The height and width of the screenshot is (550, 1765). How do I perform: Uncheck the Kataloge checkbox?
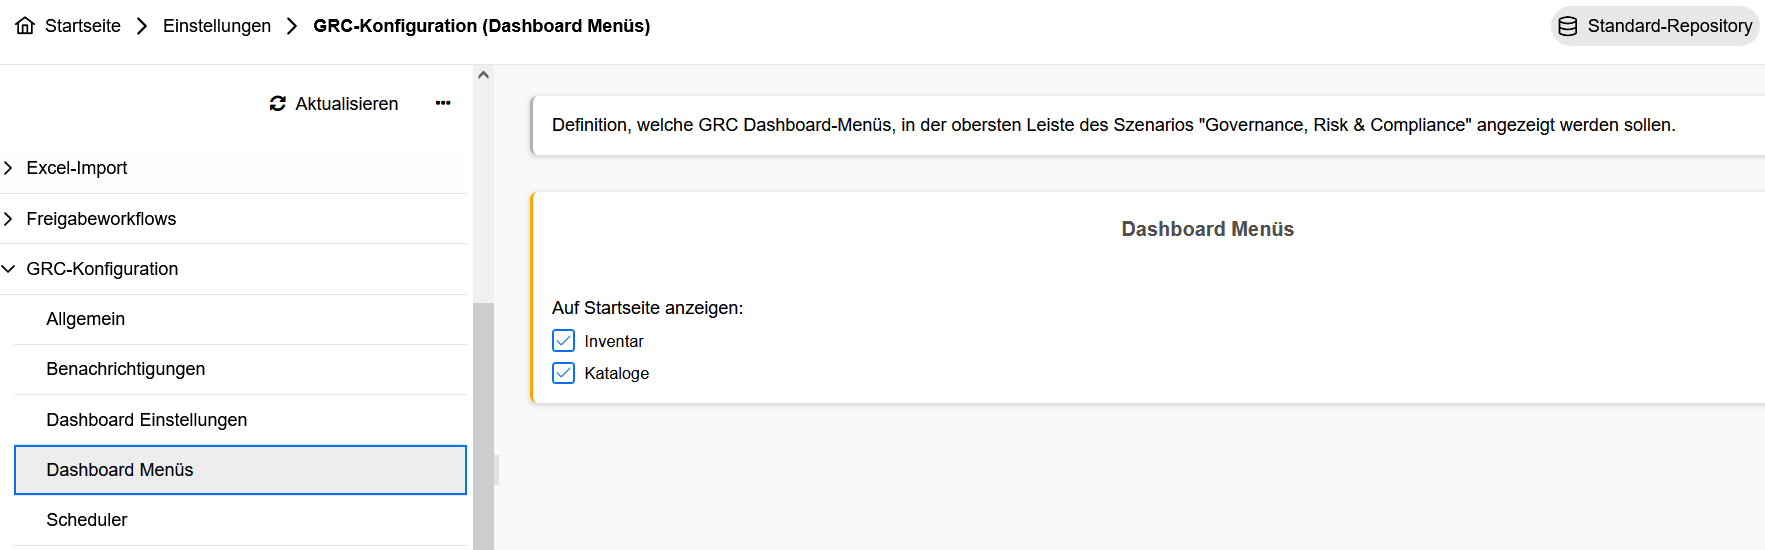tap(564, 373)
